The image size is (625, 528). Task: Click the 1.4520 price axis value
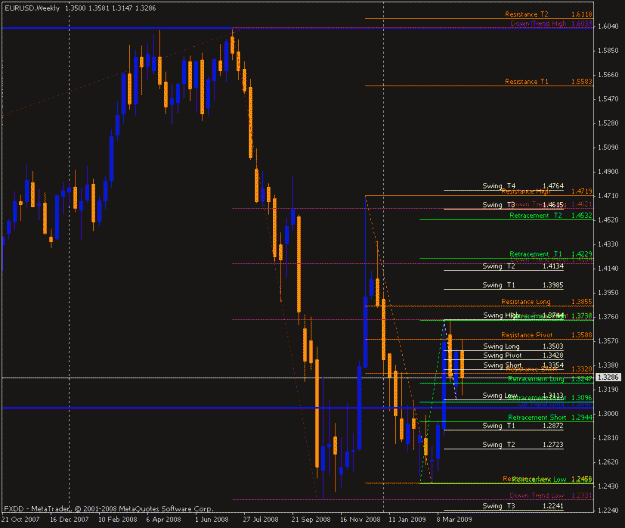608,220
